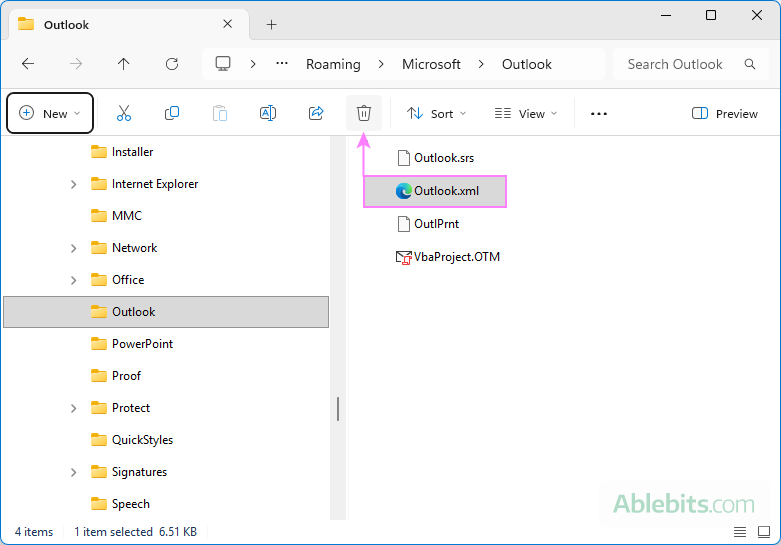Click the Copy icon in toolbar
This screenshot has height=545, width=781.
172,114
